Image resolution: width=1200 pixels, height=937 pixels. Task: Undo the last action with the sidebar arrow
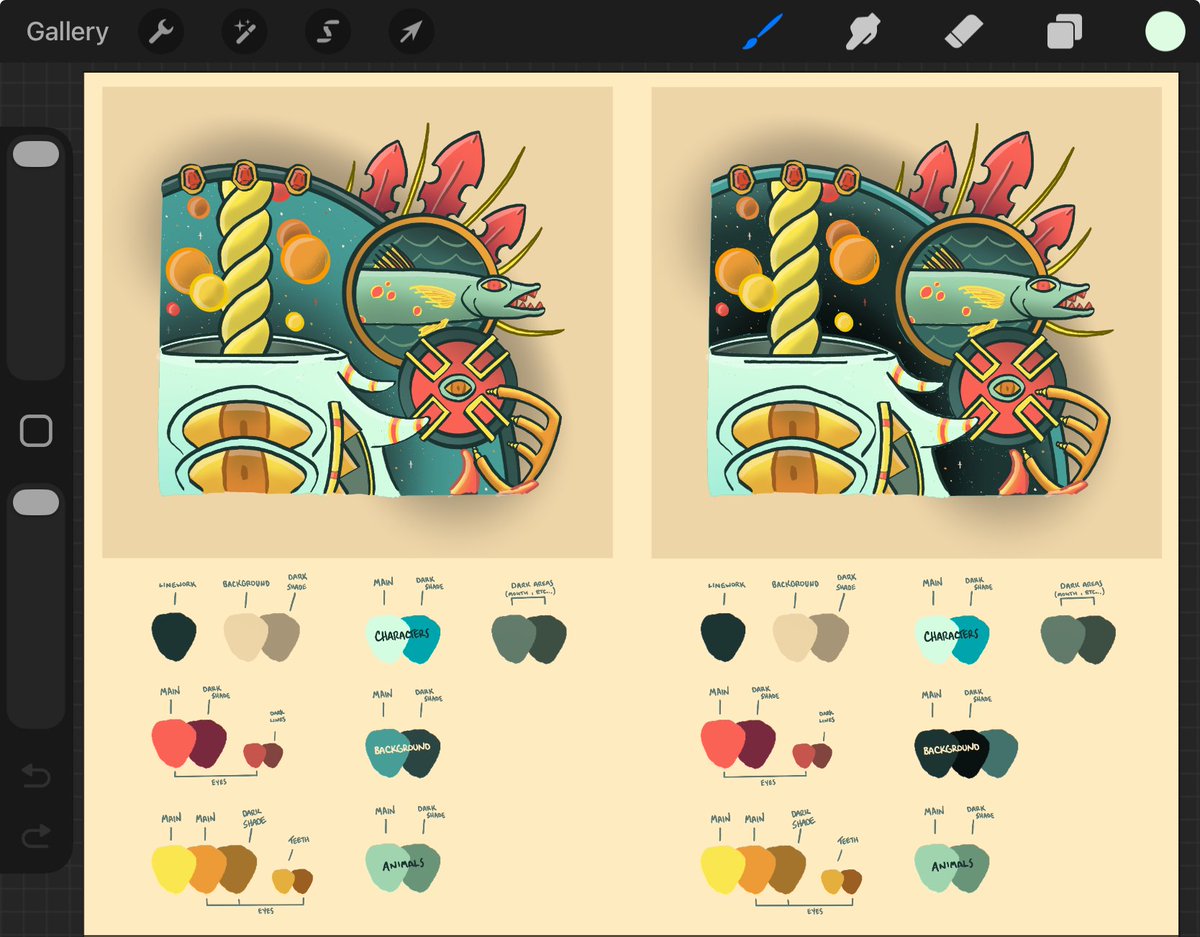coord(36,776)
